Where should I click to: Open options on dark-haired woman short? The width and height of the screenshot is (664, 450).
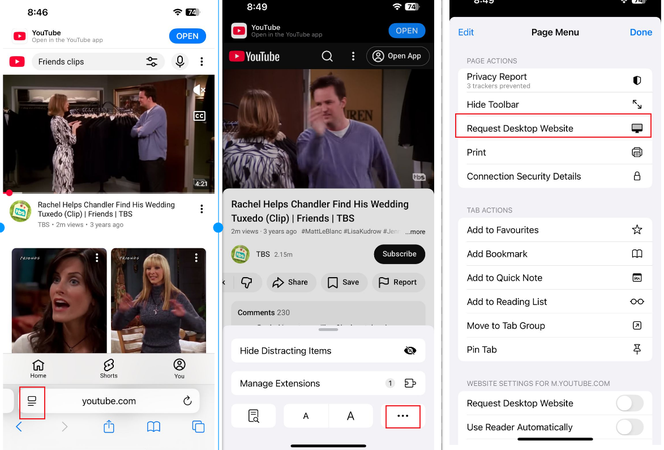(97, 257)
